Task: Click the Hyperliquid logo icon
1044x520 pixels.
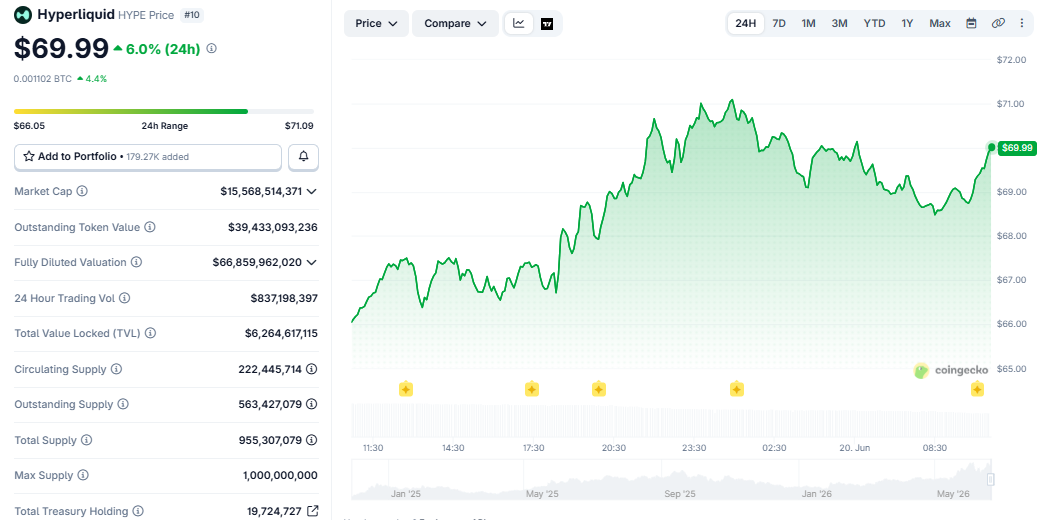Action: pos(23,14)
